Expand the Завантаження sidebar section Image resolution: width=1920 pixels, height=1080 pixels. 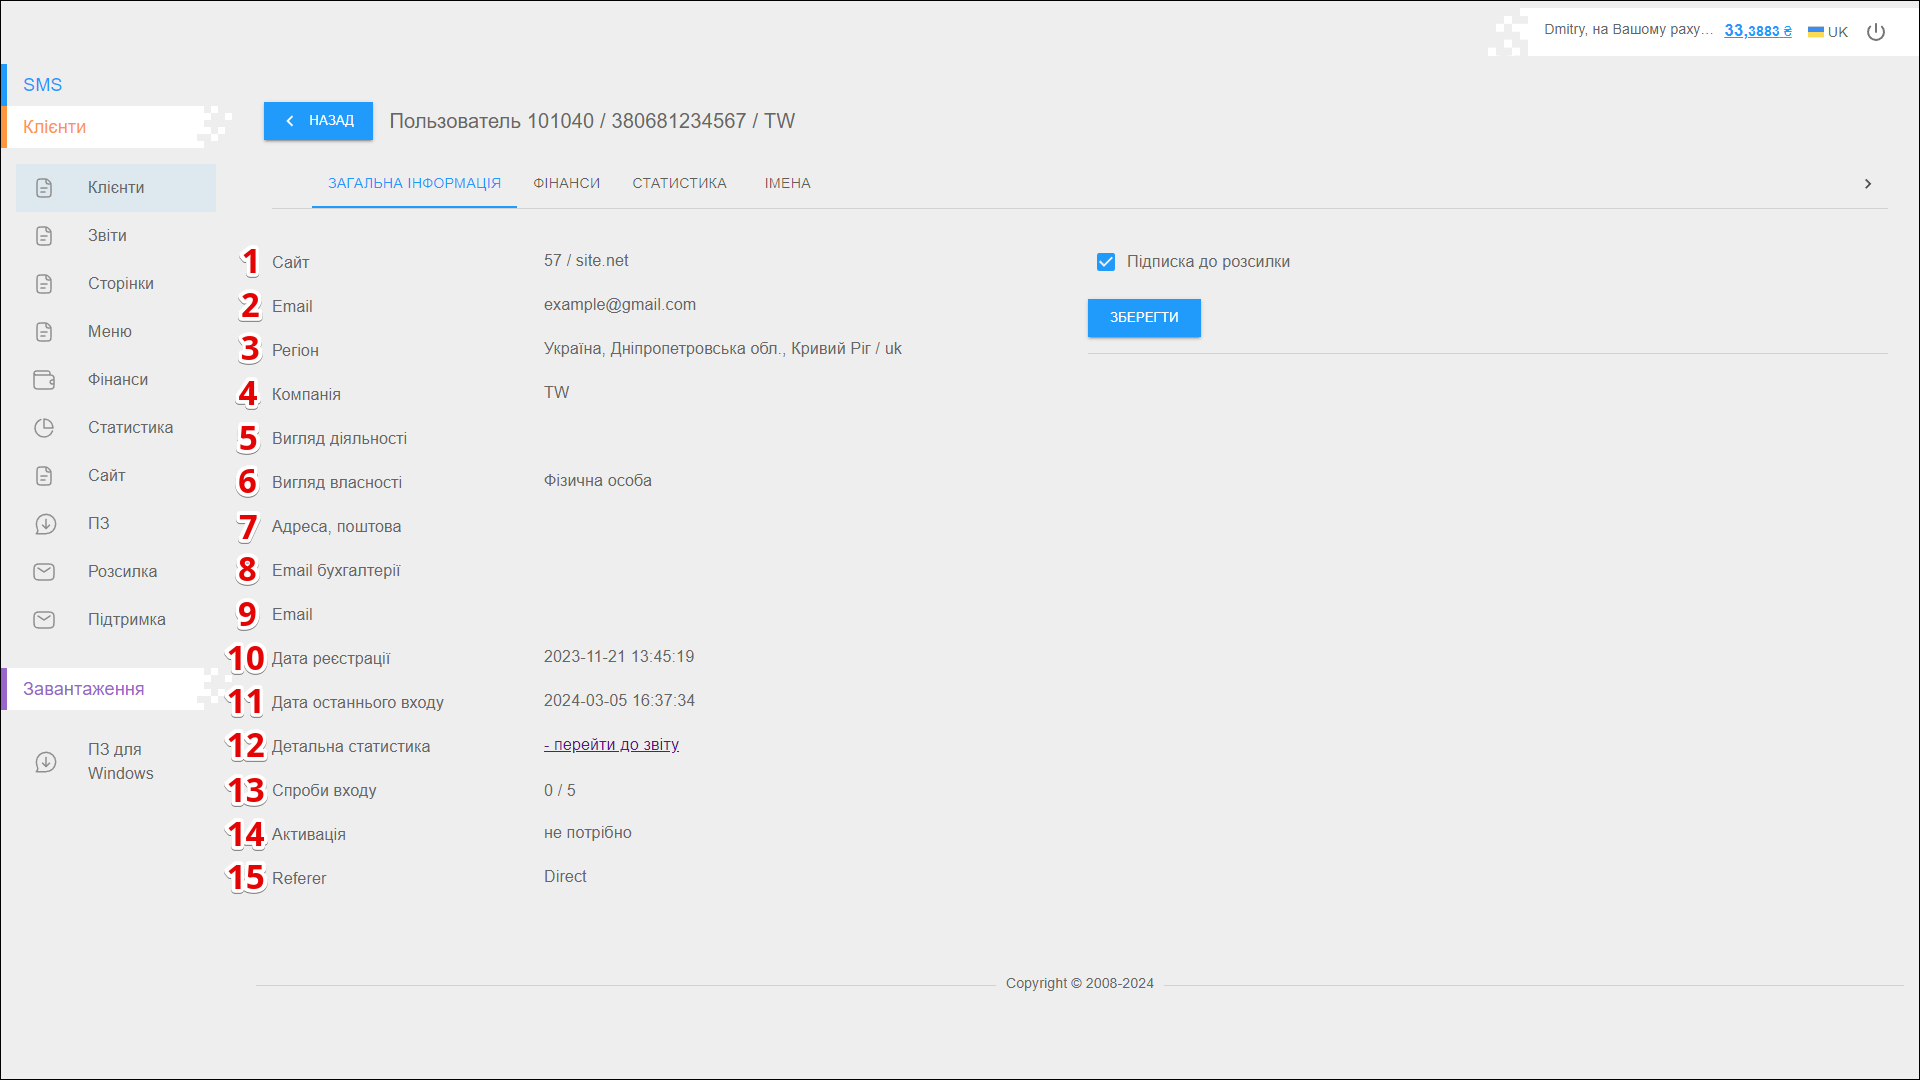pos(84,689)
